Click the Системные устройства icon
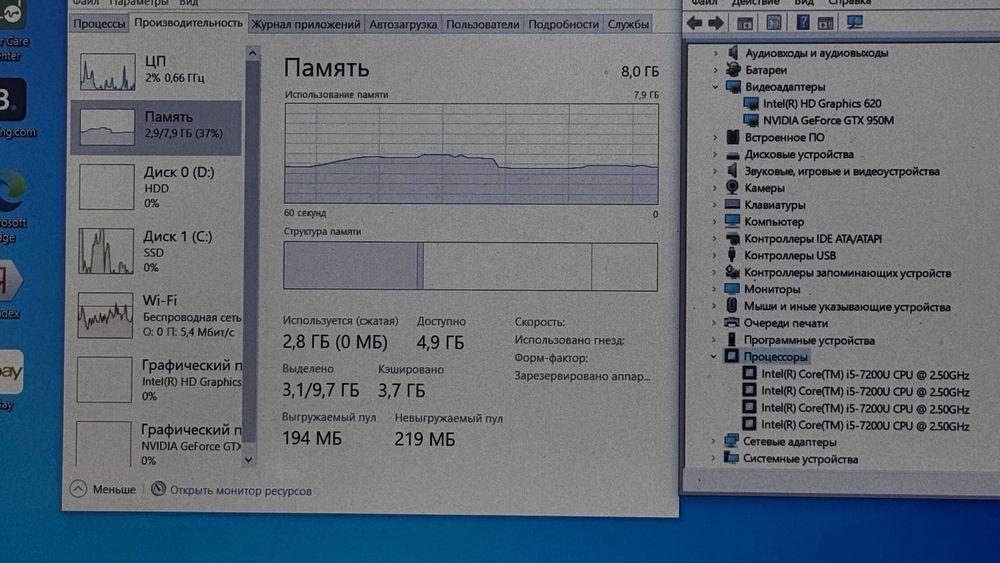The height and width of the screenshot is (563, 1000). (x=732, y=458)
